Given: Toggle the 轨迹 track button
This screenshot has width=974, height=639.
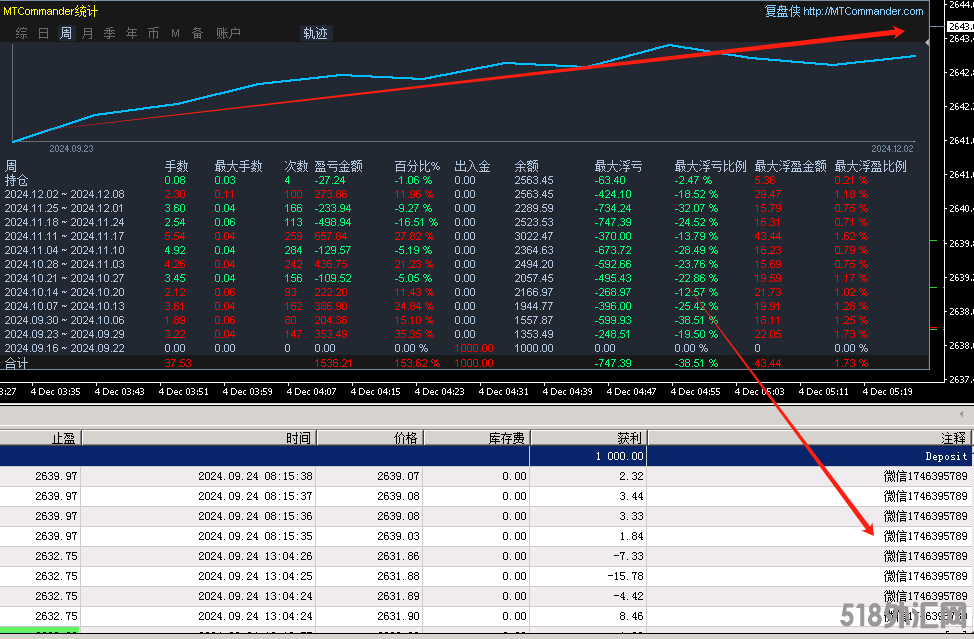Looking at the screenshot, I should point(315,33).
